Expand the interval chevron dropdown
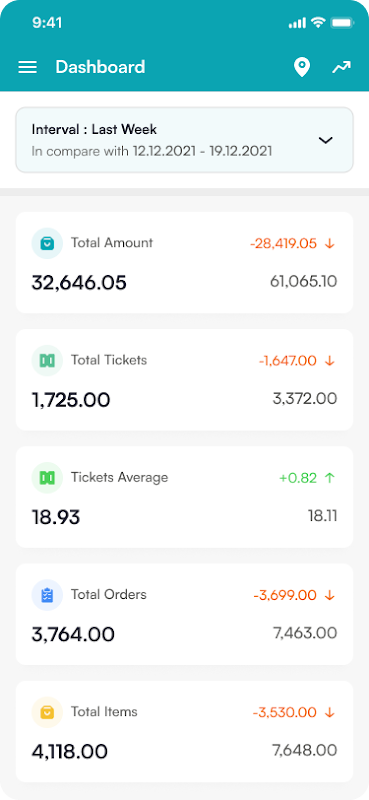 point(326,140)
